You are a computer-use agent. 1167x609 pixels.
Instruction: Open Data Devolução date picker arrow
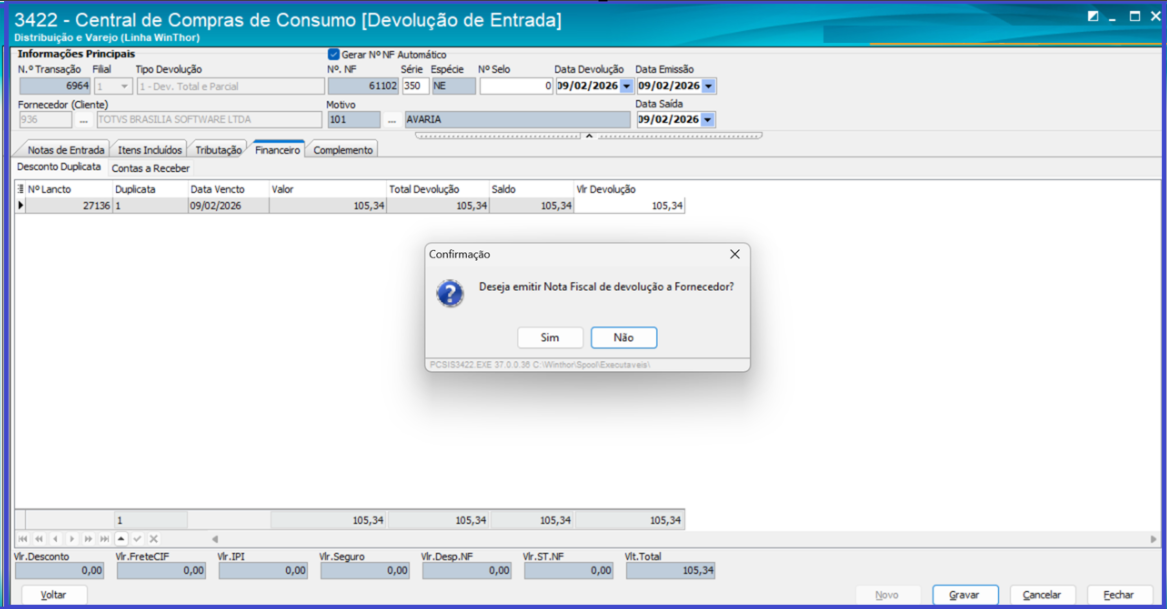[x=626, y=86]
